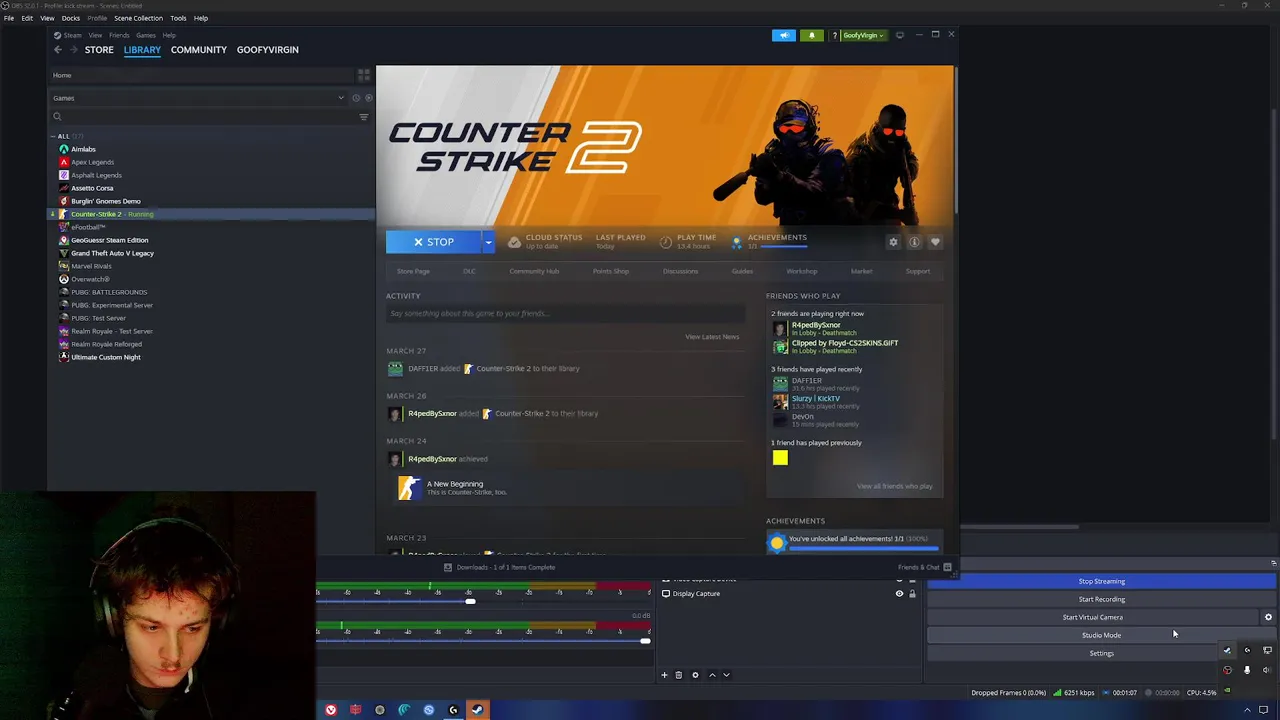
Task: Click Start Virtual Camera button
Action: (1092, 617)
